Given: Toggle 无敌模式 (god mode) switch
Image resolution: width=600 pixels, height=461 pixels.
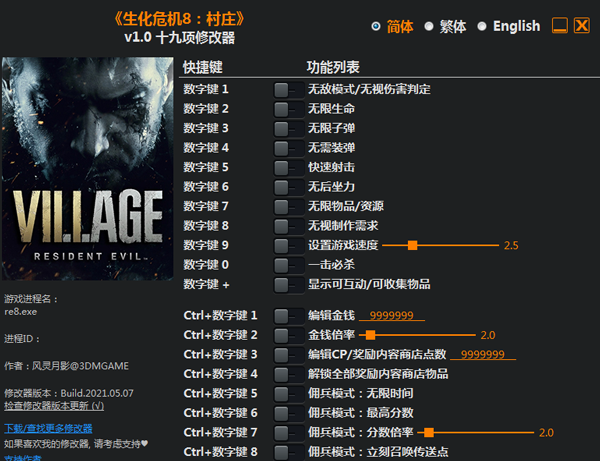Looking at the screenshot, I should (288, 89).
